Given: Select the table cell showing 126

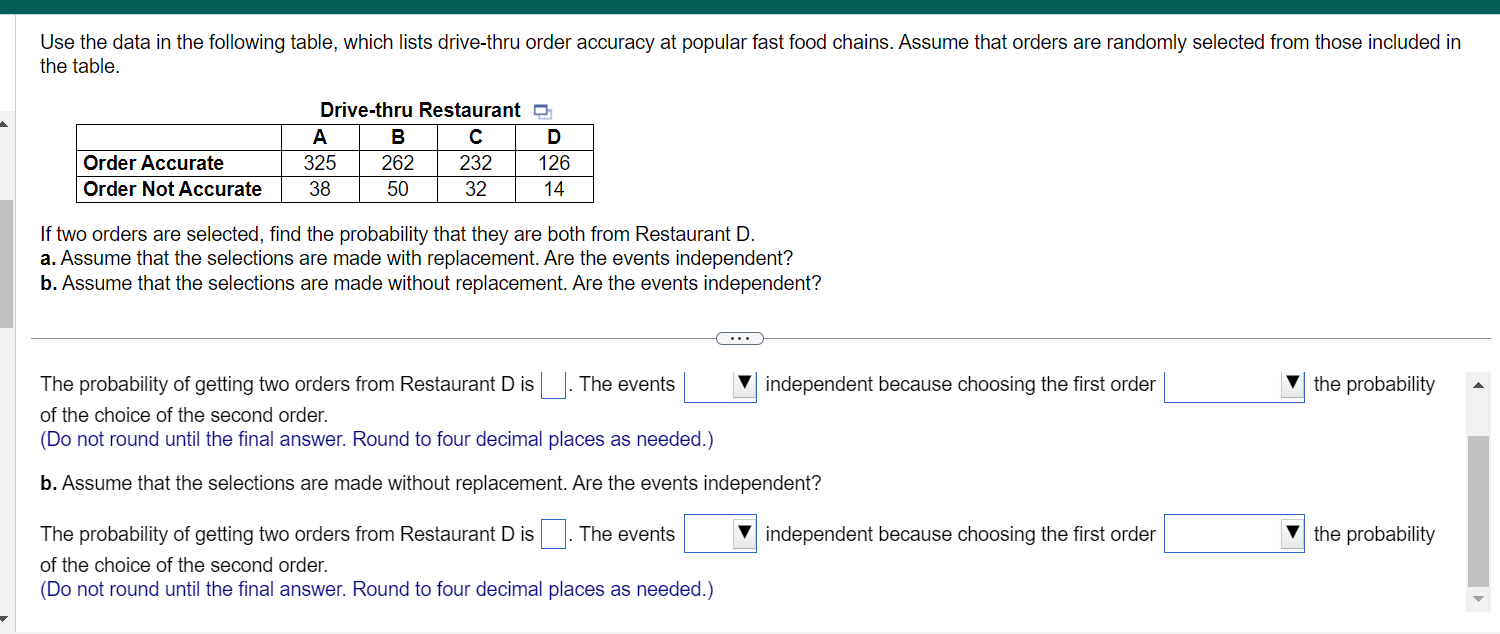Looking at the screenshot, I should (554, 162).
